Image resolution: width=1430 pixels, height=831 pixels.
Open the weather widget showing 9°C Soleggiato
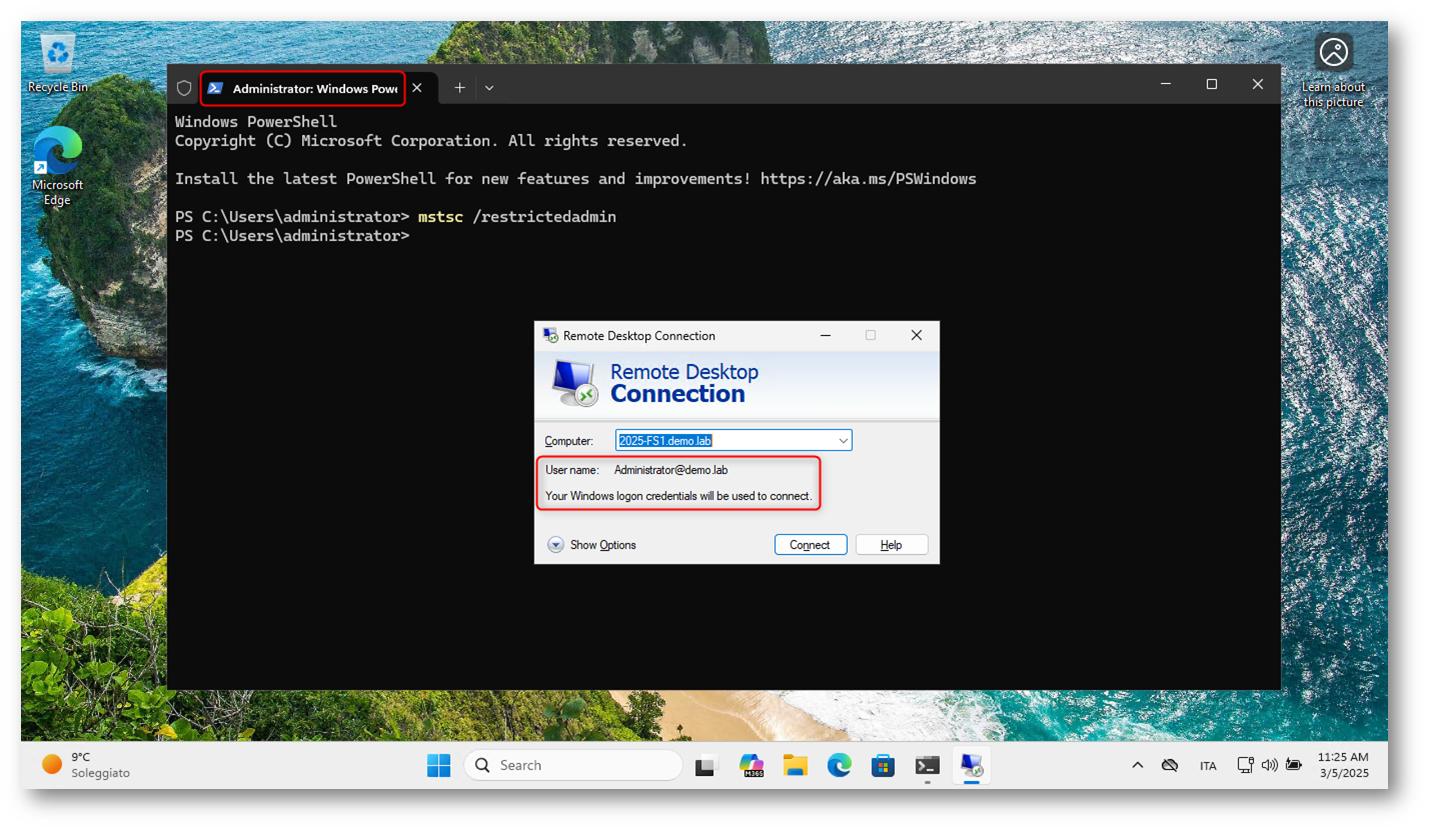tap(86, 765)
